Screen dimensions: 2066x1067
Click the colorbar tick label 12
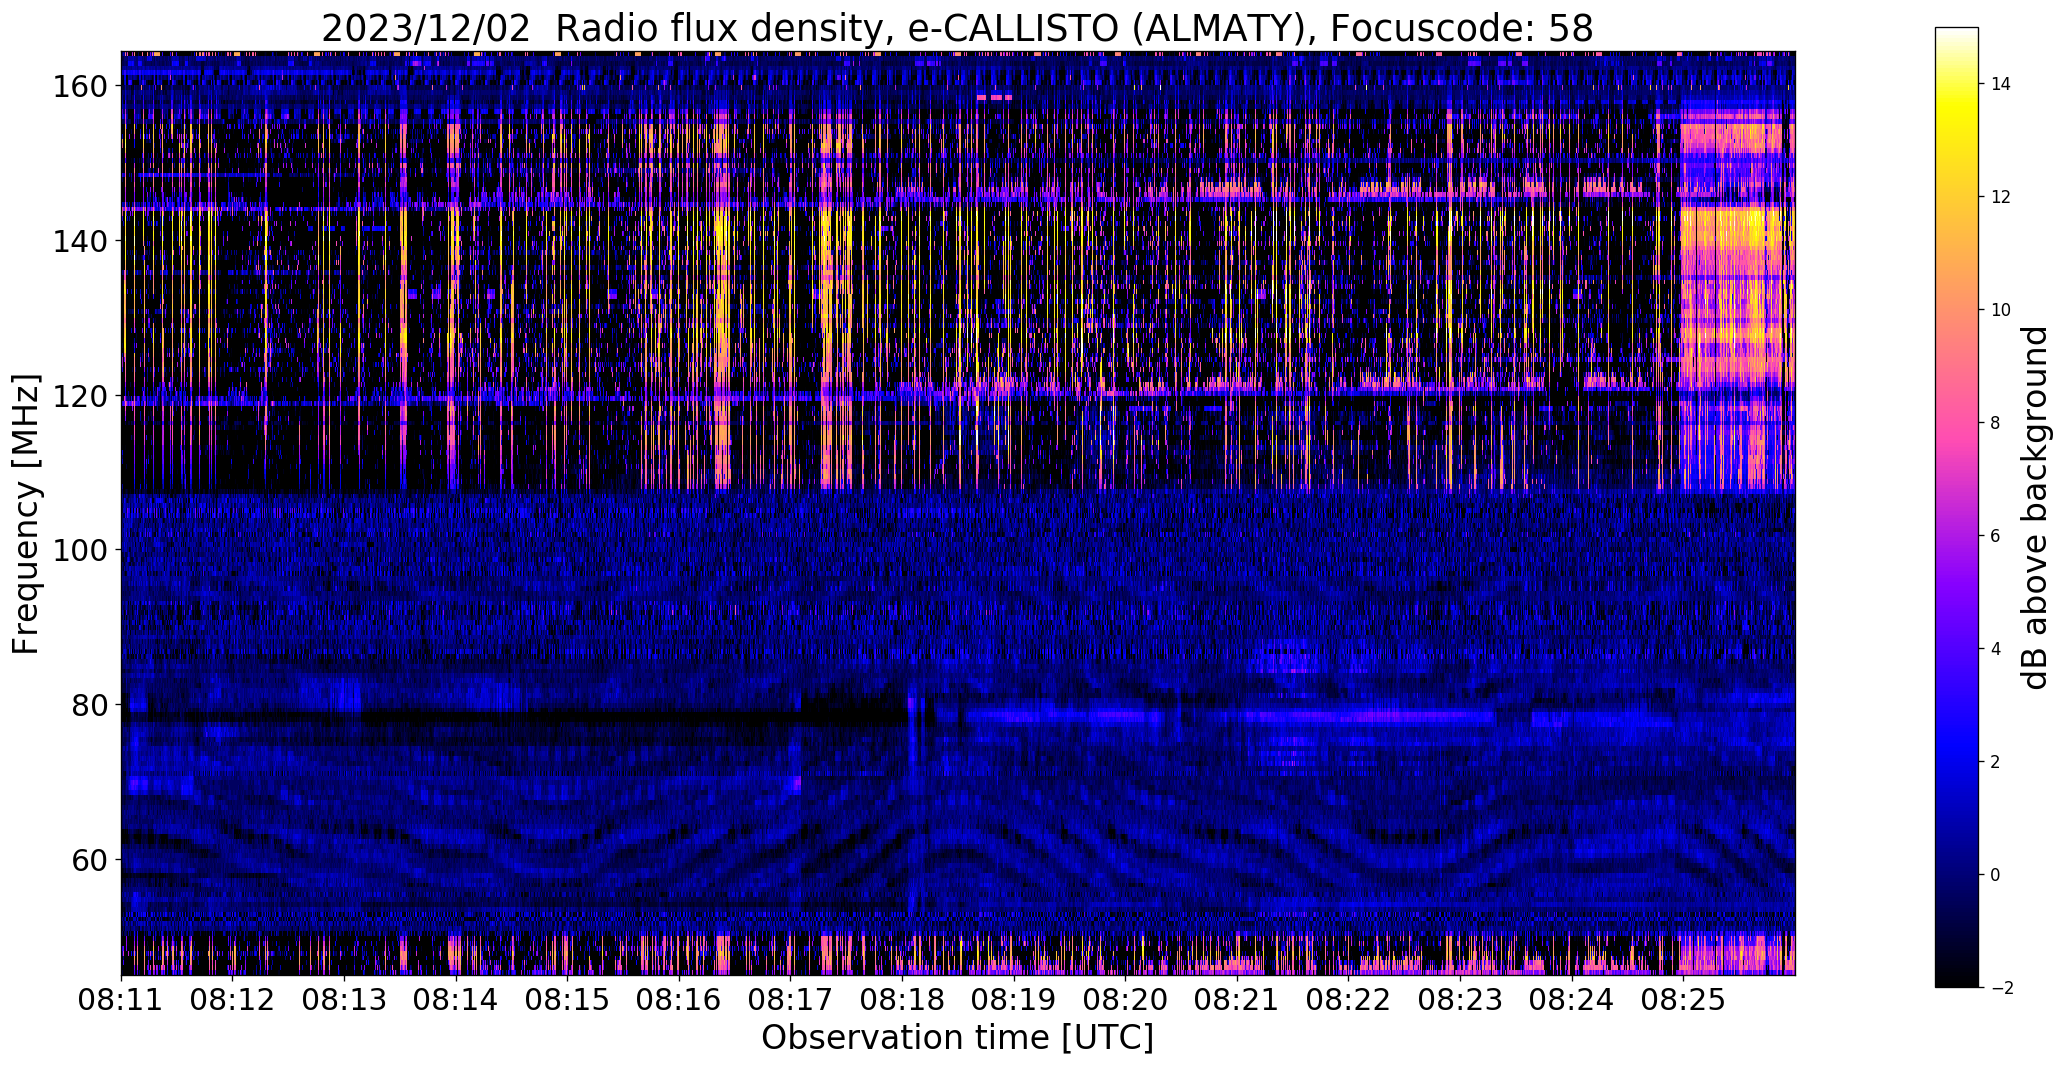tap(2001, 197)
